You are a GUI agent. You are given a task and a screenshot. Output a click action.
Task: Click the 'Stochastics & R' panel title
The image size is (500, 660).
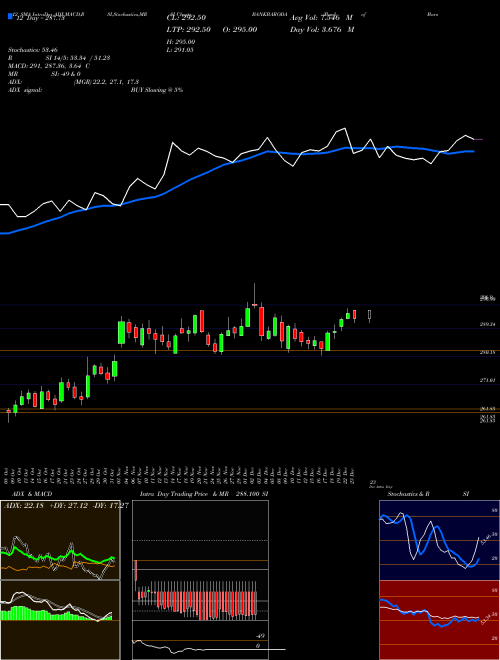408,494
